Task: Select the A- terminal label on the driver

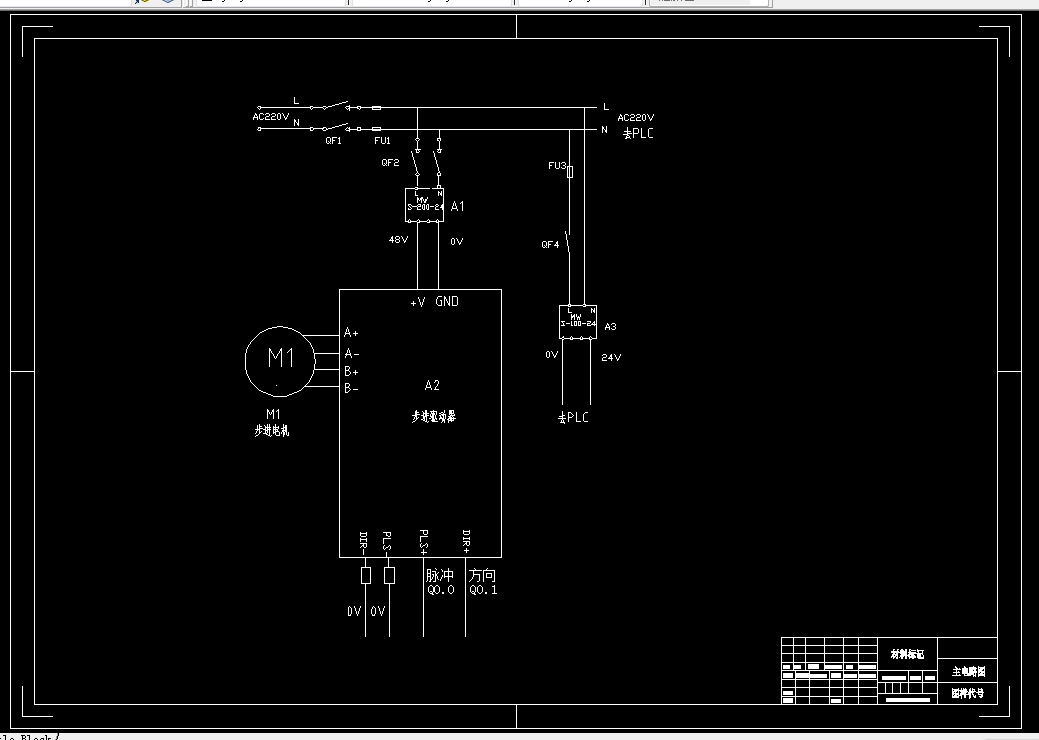Action: (x=351, y=354)
